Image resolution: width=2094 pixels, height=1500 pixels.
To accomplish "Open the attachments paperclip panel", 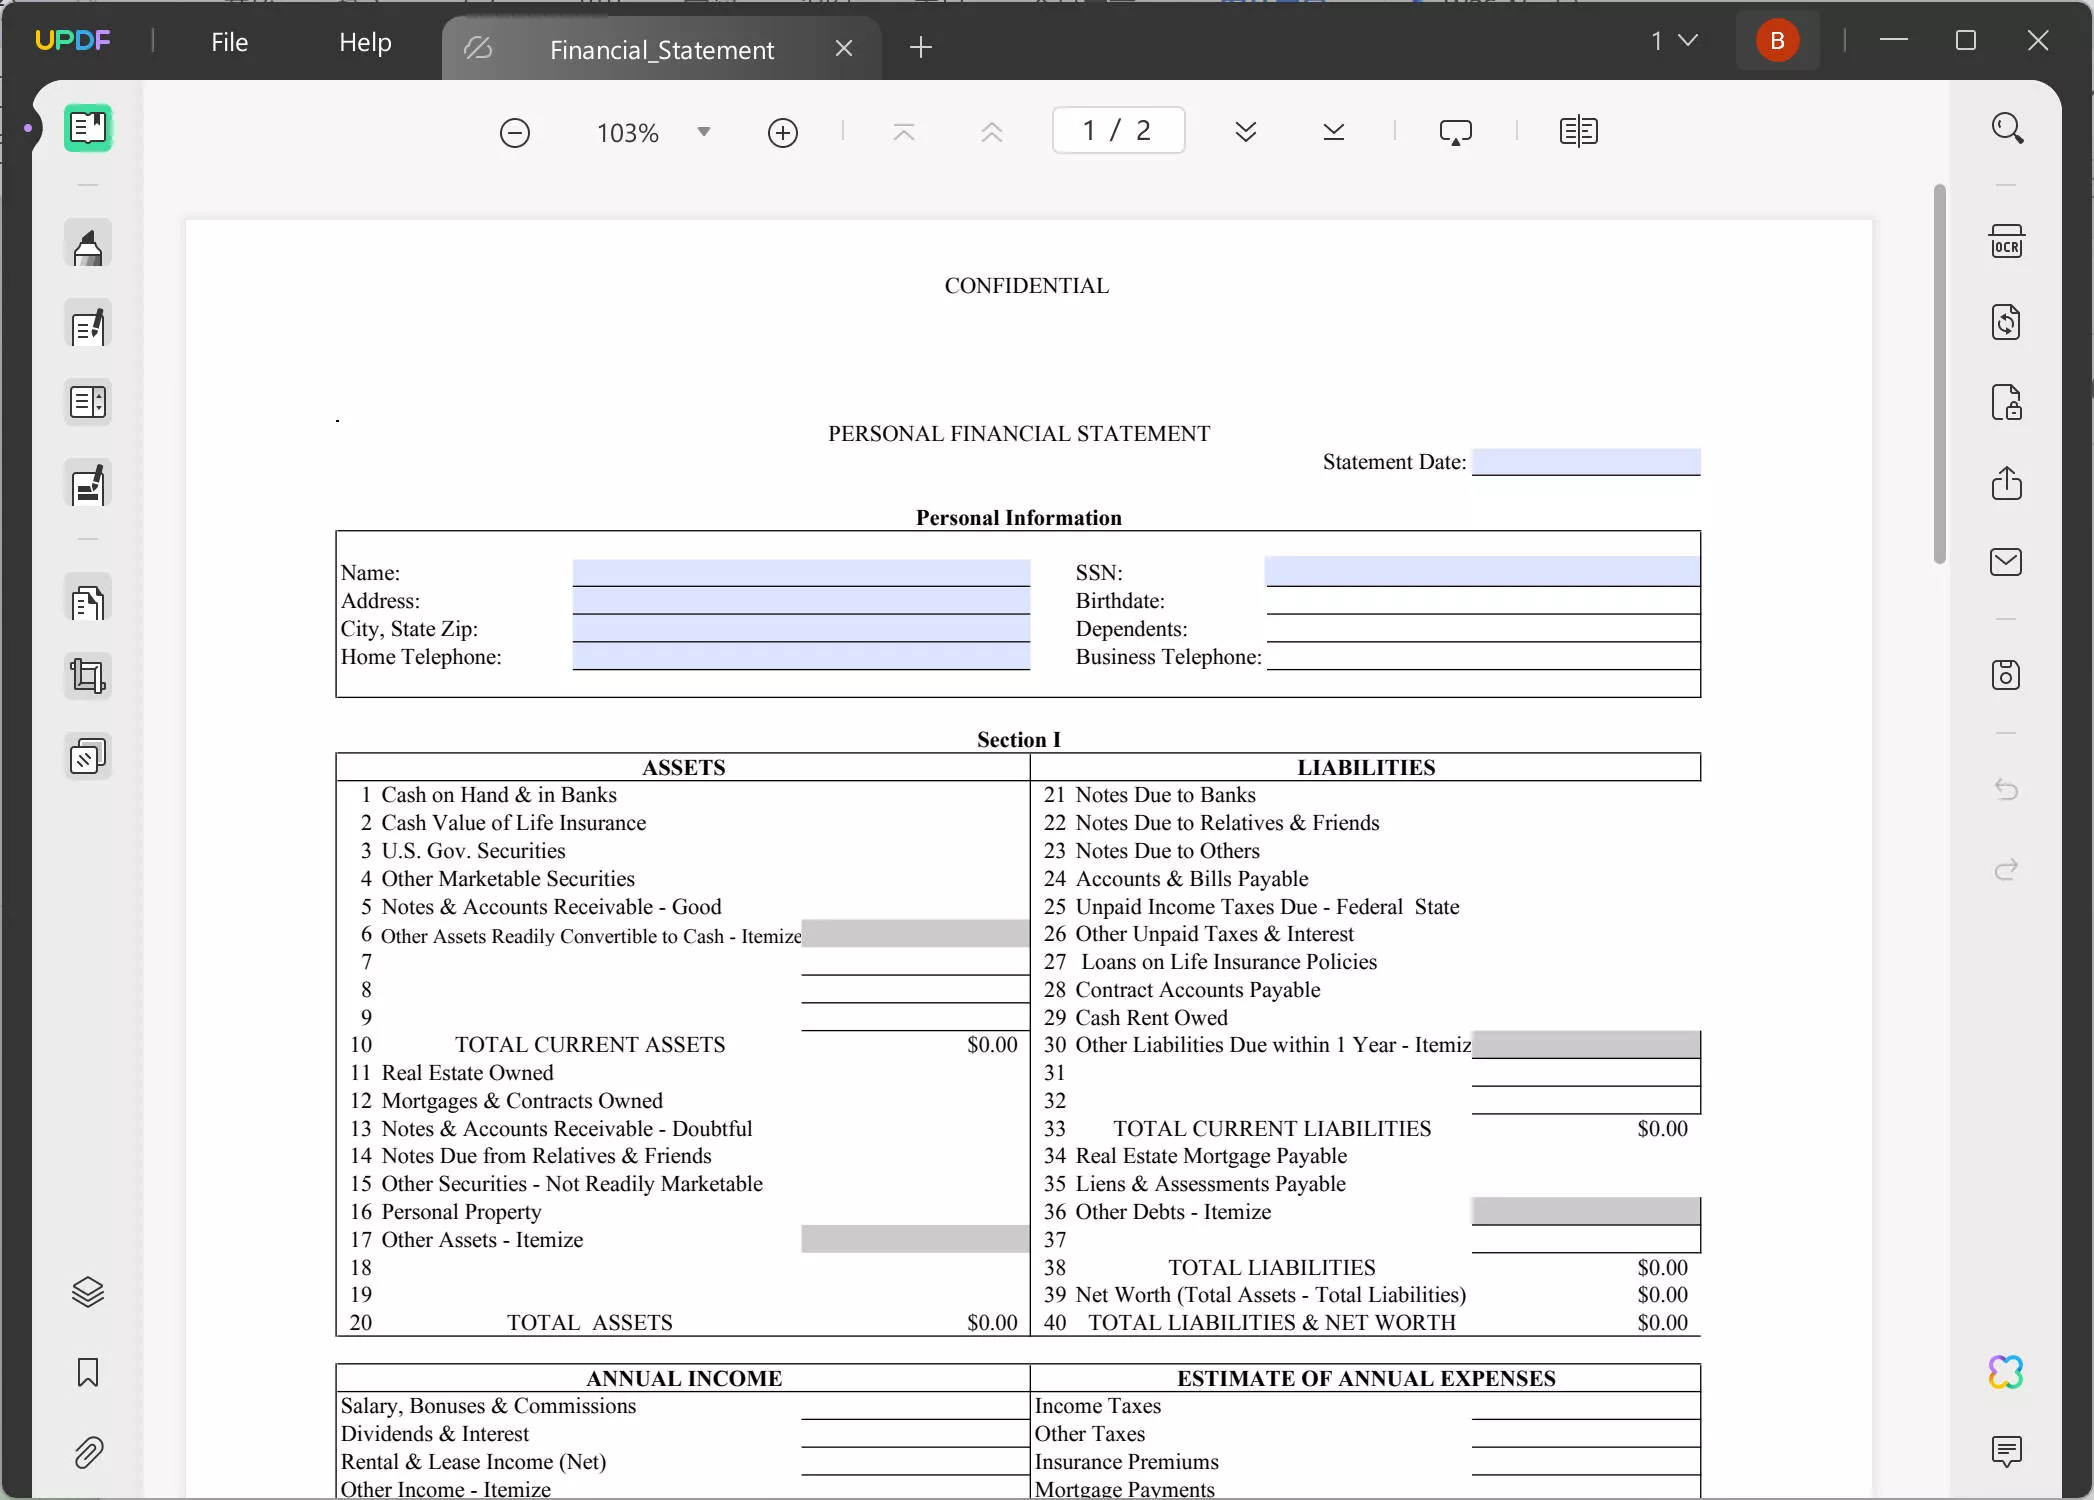I will (x=88, y=1453).
